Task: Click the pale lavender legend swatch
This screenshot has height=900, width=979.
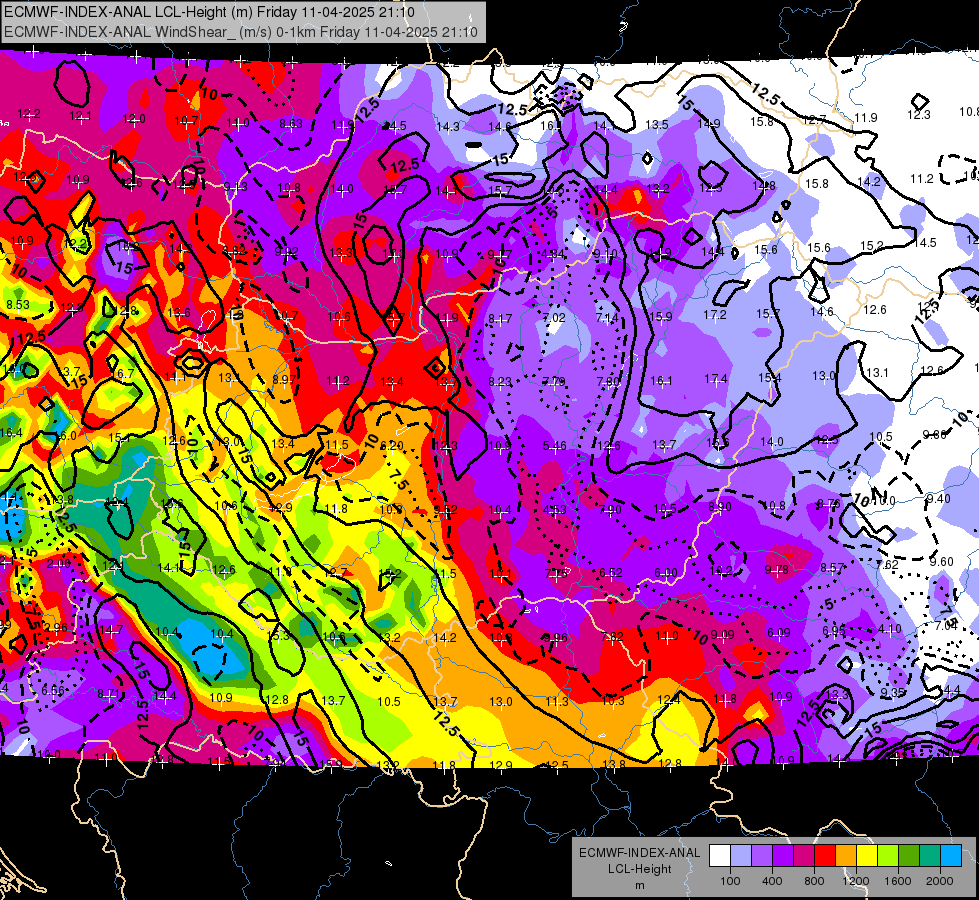Action: [741, 855]
